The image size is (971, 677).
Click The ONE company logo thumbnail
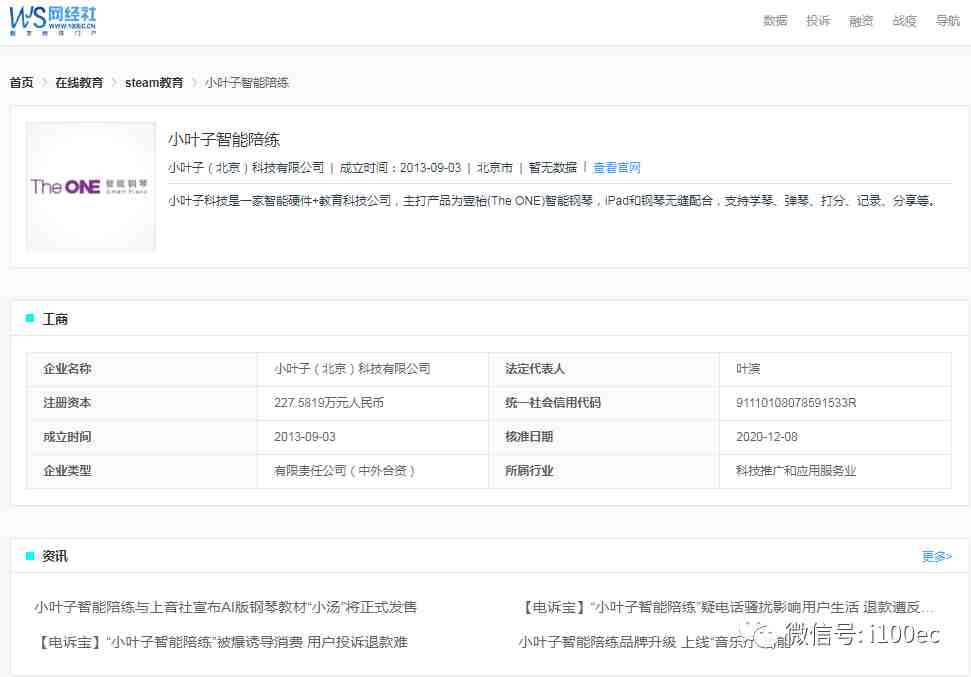coord(90,186)
